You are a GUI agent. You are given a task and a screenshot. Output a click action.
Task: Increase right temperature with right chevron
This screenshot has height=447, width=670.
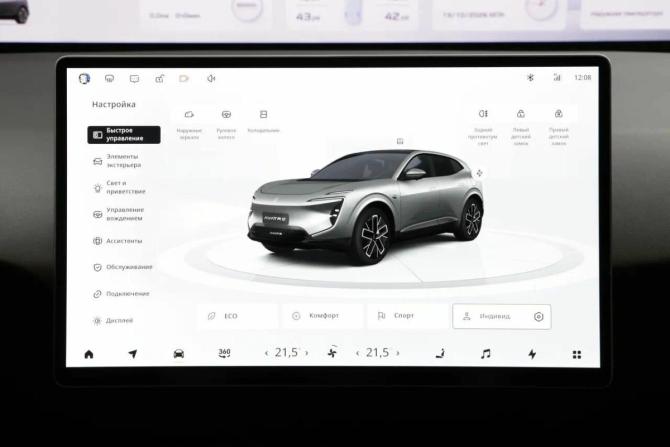398,353
